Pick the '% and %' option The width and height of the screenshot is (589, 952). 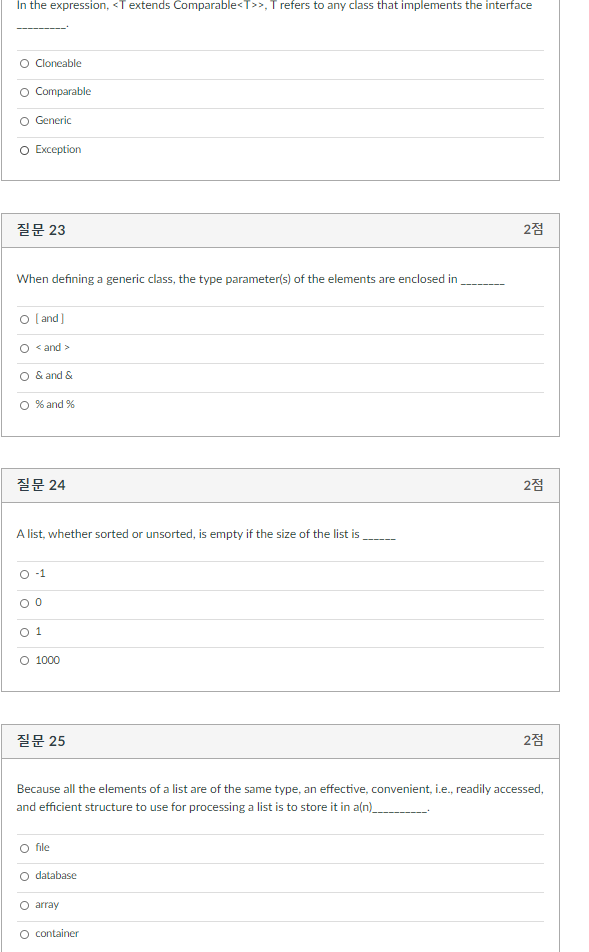[x=24, y=404]
